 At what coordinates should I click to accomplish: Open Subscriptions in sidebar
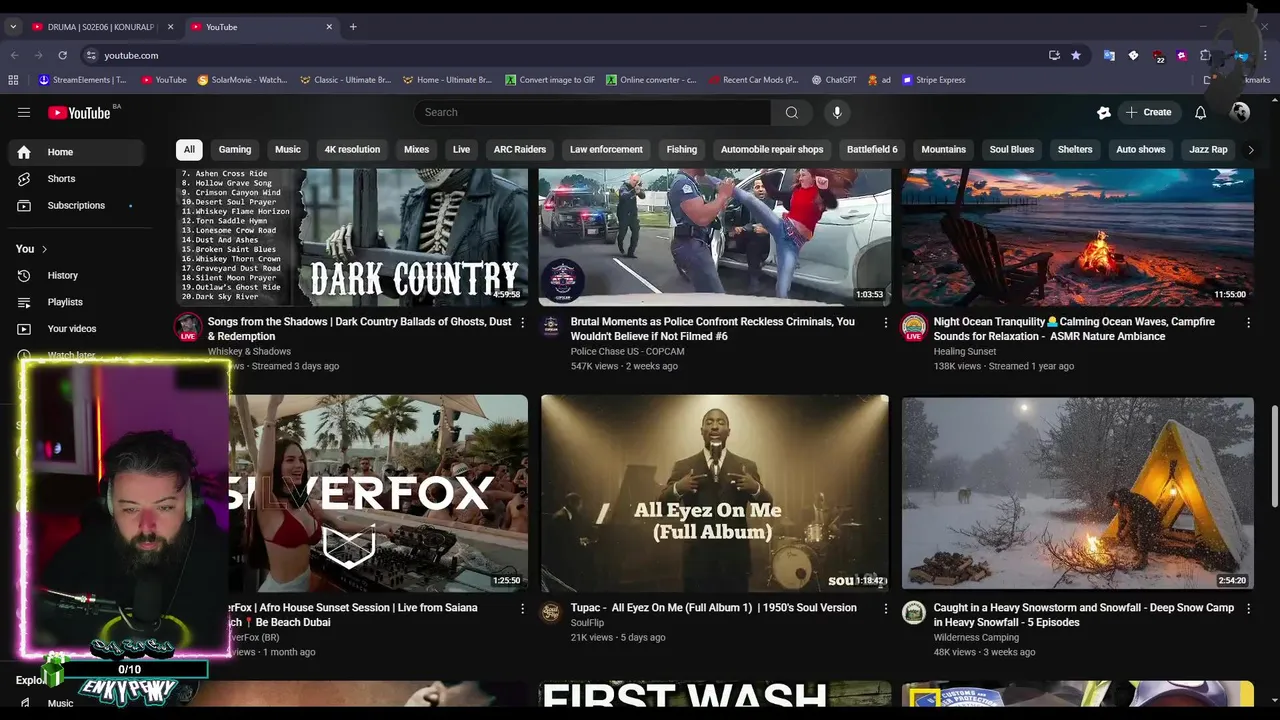pos(76,206)
